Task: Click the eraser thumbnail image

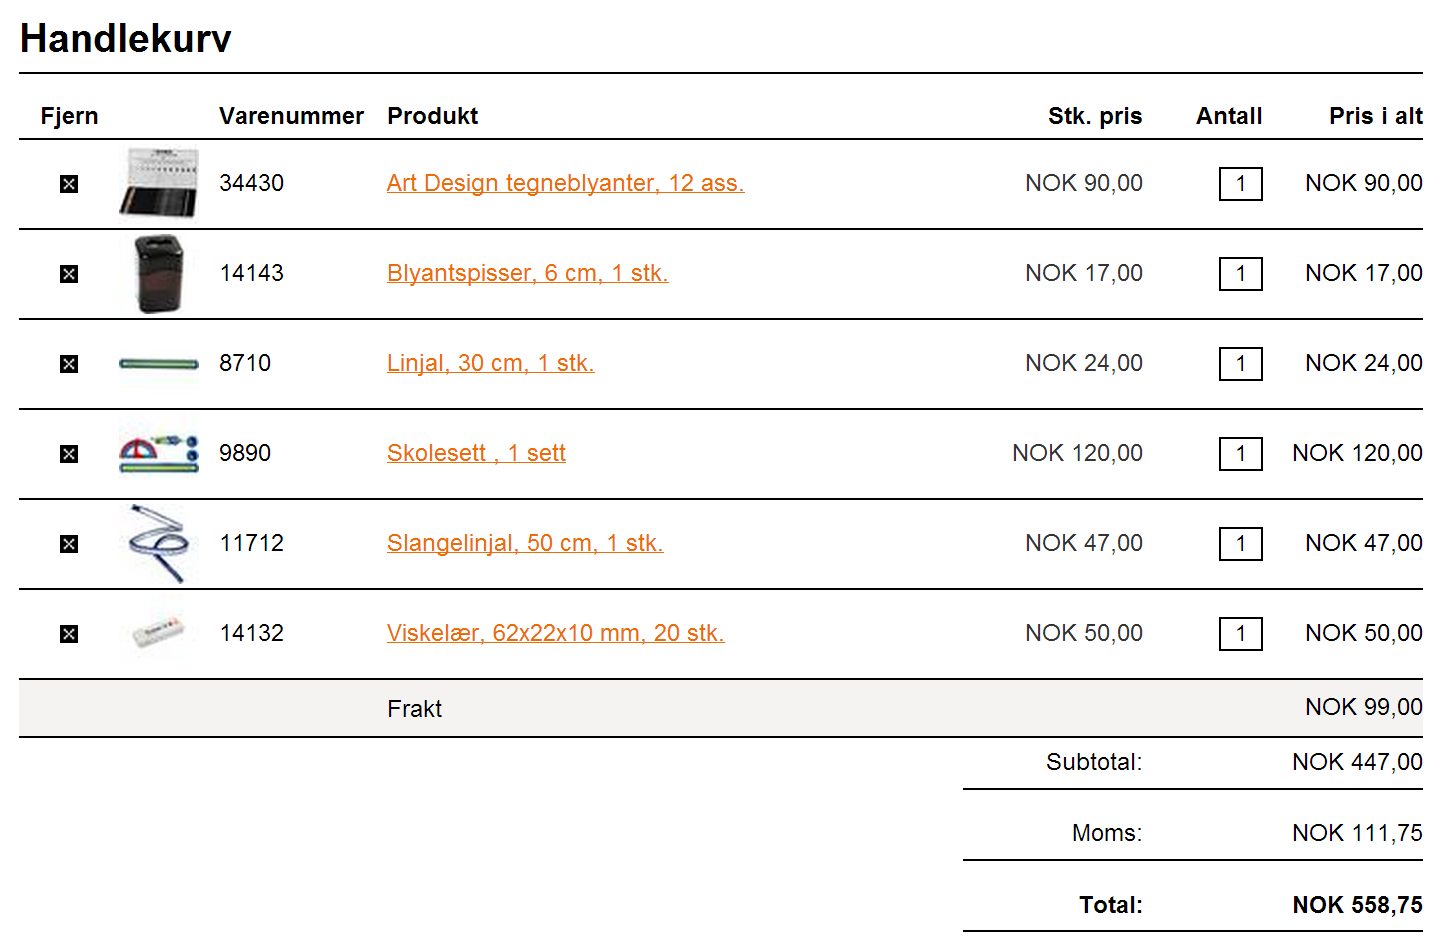Action: [x=159, y=633]
